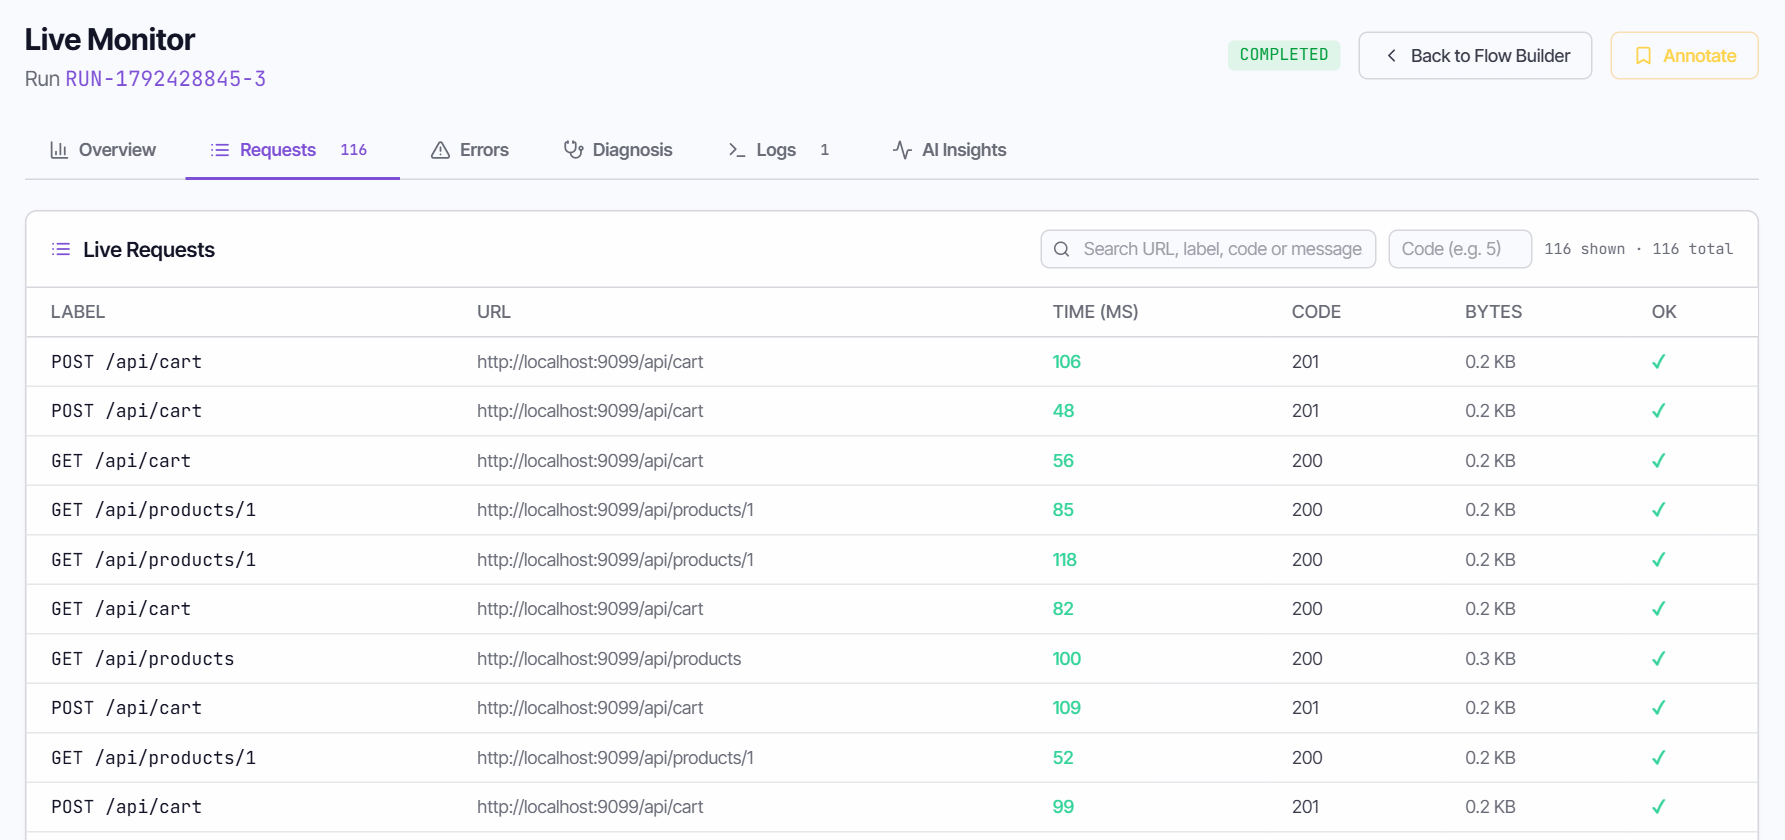
Task: Click the 116 requests count badge
Action: tap(354, 150)
